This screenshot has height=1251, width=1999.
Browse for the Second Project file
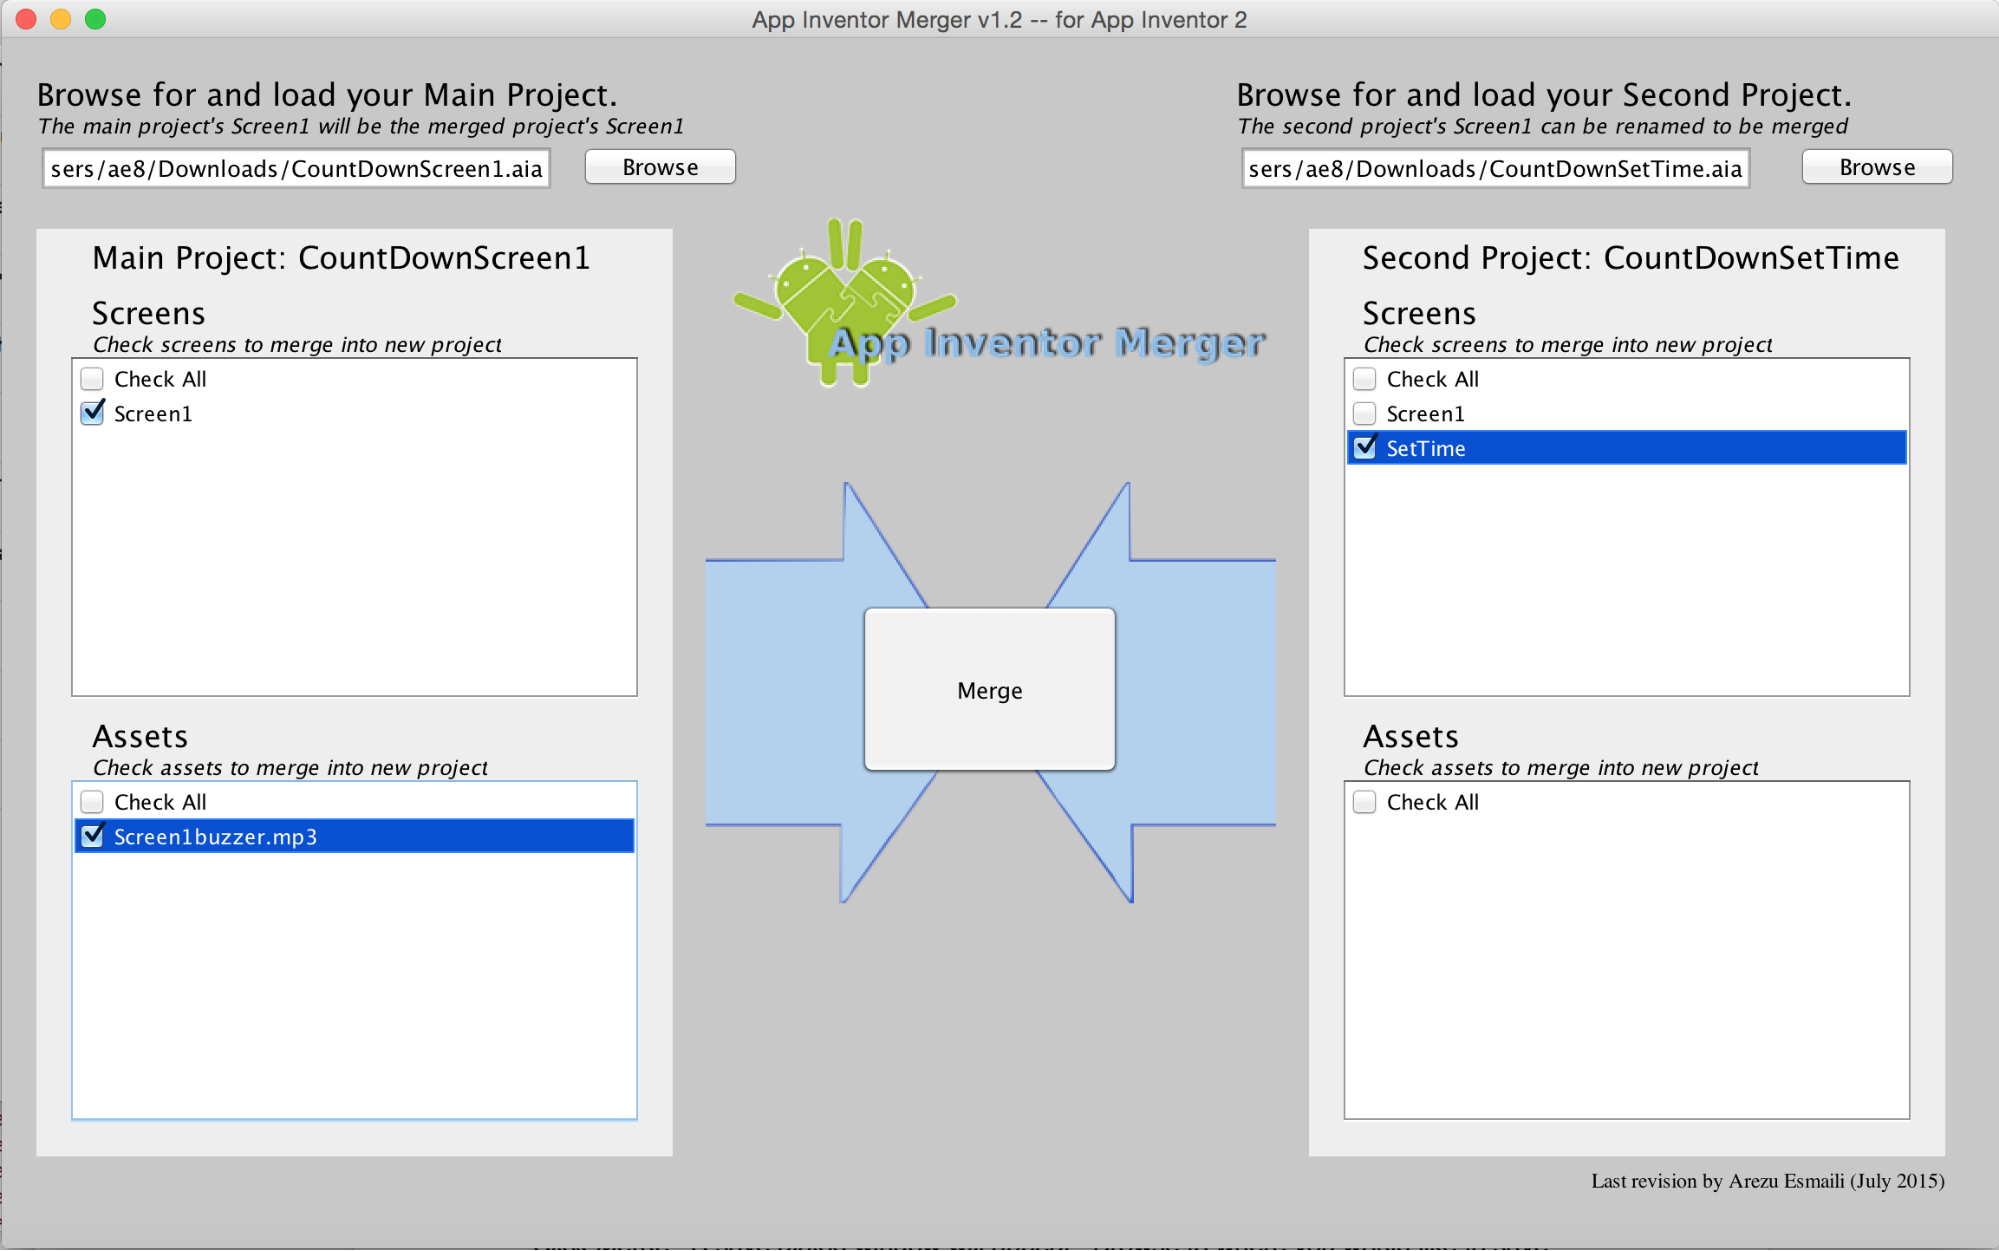pyautogui.click(x=1877, y=167)
